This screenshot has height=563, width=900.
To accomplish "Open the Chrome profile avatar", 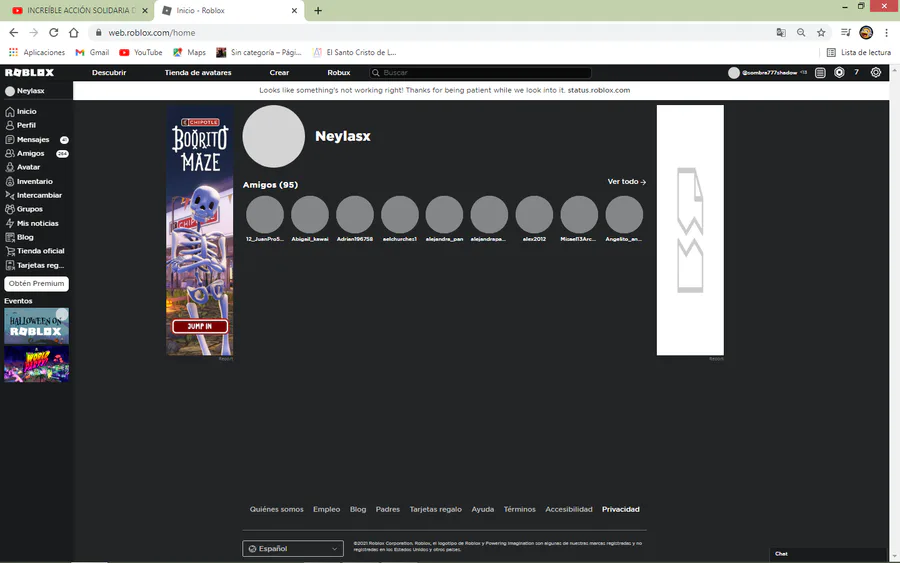I will [x=866, y=33].
